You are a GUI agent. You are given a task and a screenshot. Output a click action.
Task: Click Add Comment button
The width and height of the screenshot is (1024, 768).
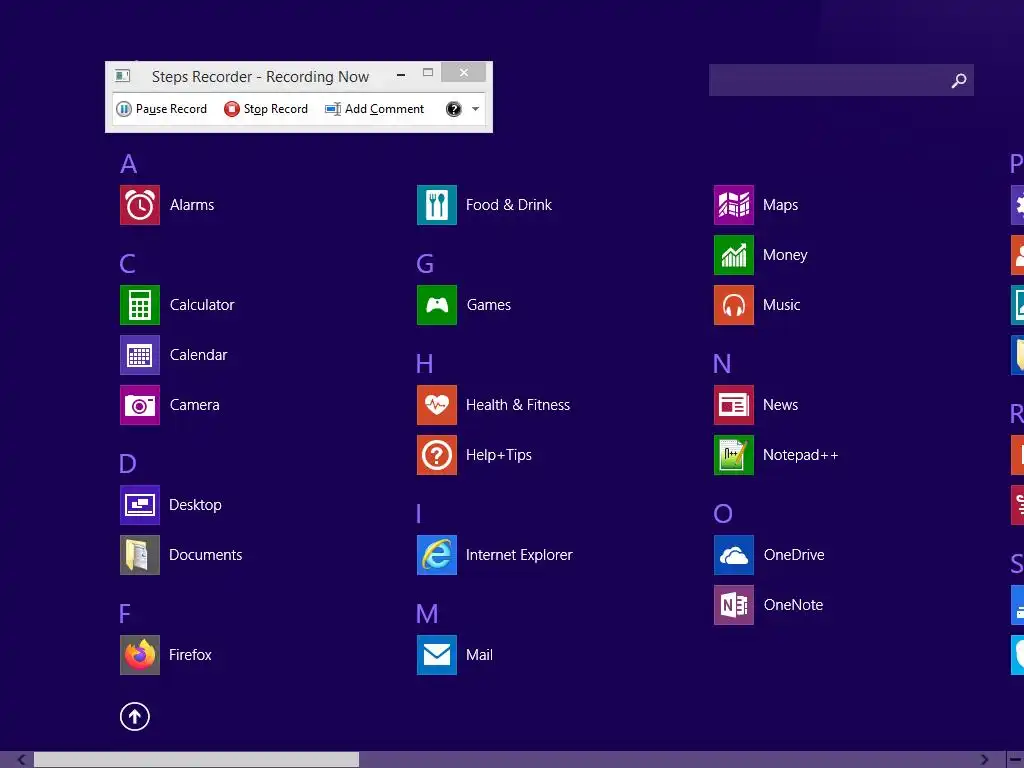375,109
